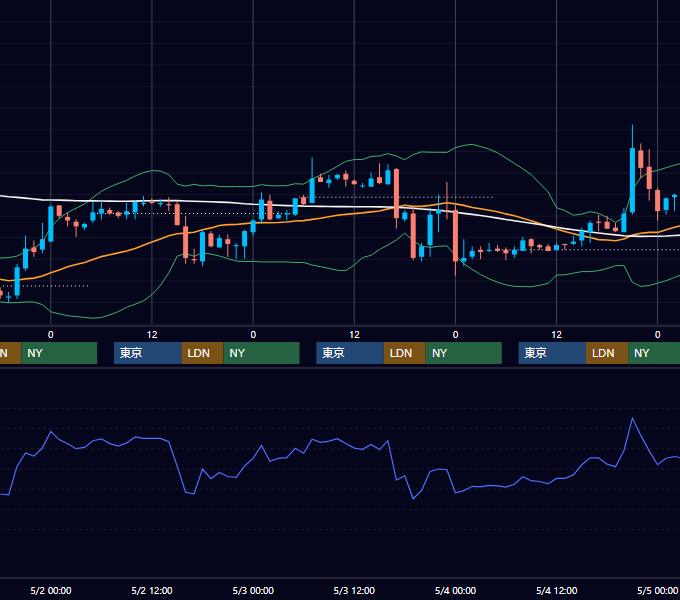Select the NY session block spanning 5/2 00:00
Screen dimensions: 680x600
tap(59, 353)
